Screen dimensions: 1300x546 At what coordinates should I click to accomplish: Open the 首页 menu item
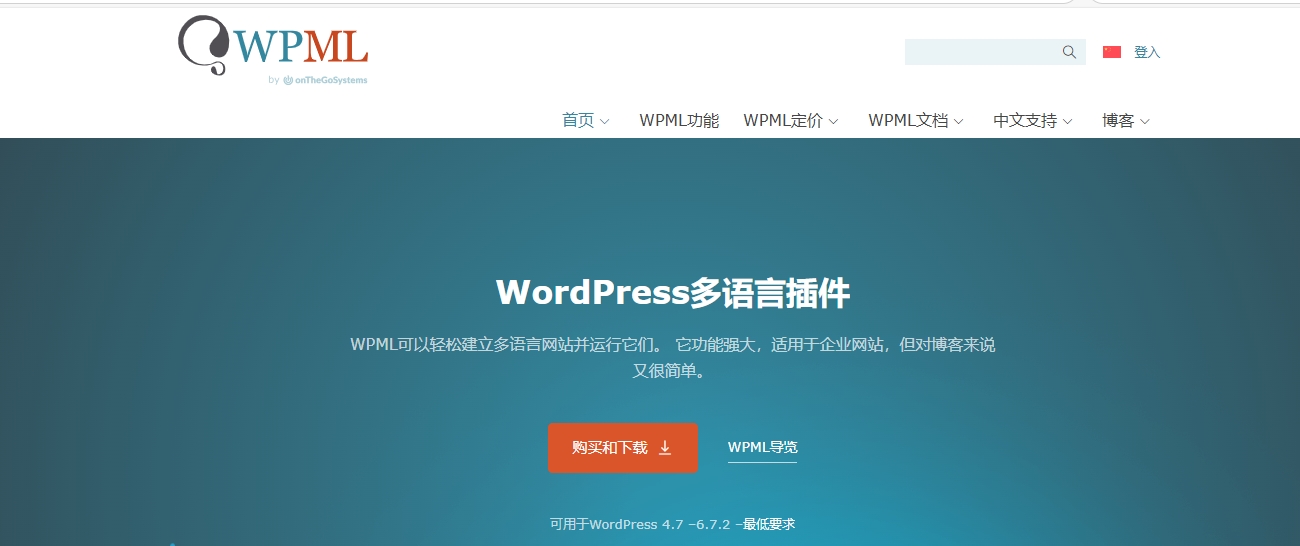[x=578, y=121]
